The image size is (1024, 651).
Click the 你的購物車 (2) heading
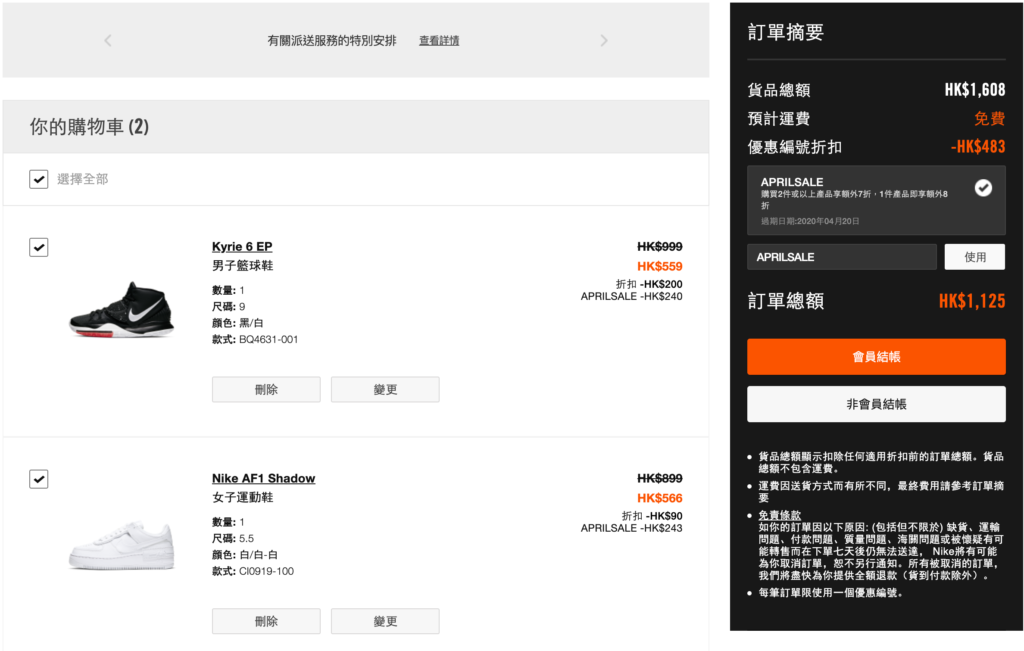(89, 127)
